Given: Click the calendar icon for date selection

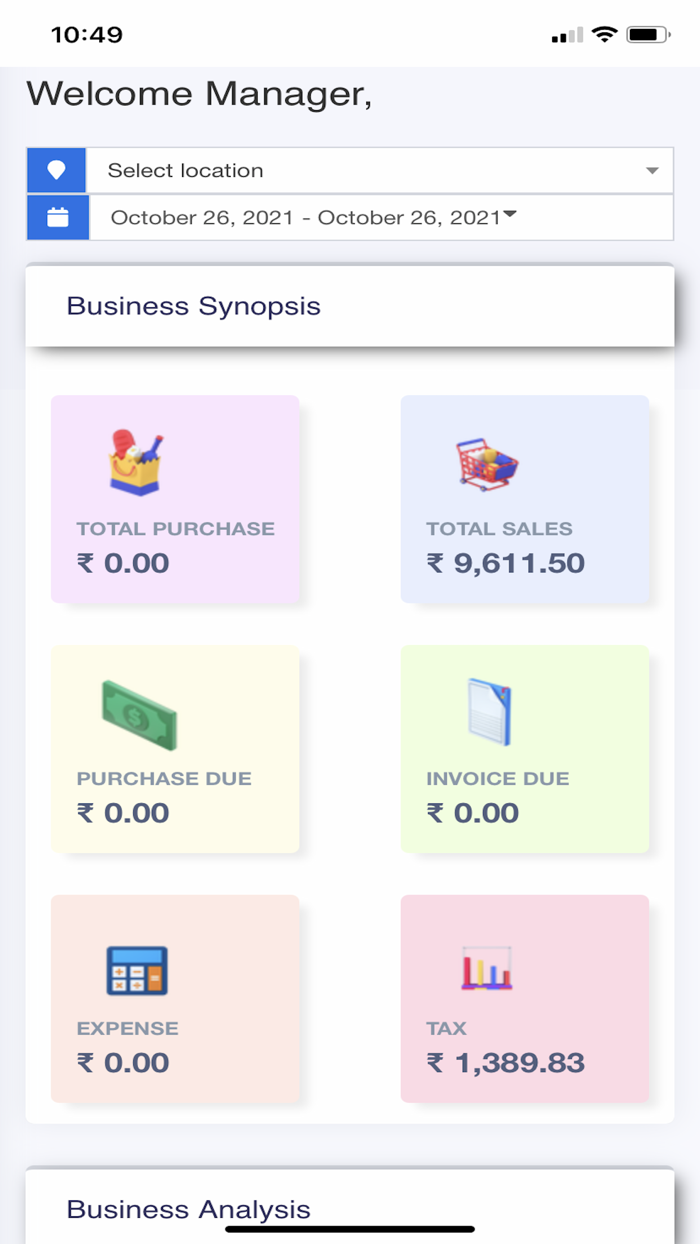Looking at the screenshot, I should click(x=56, y=216).
